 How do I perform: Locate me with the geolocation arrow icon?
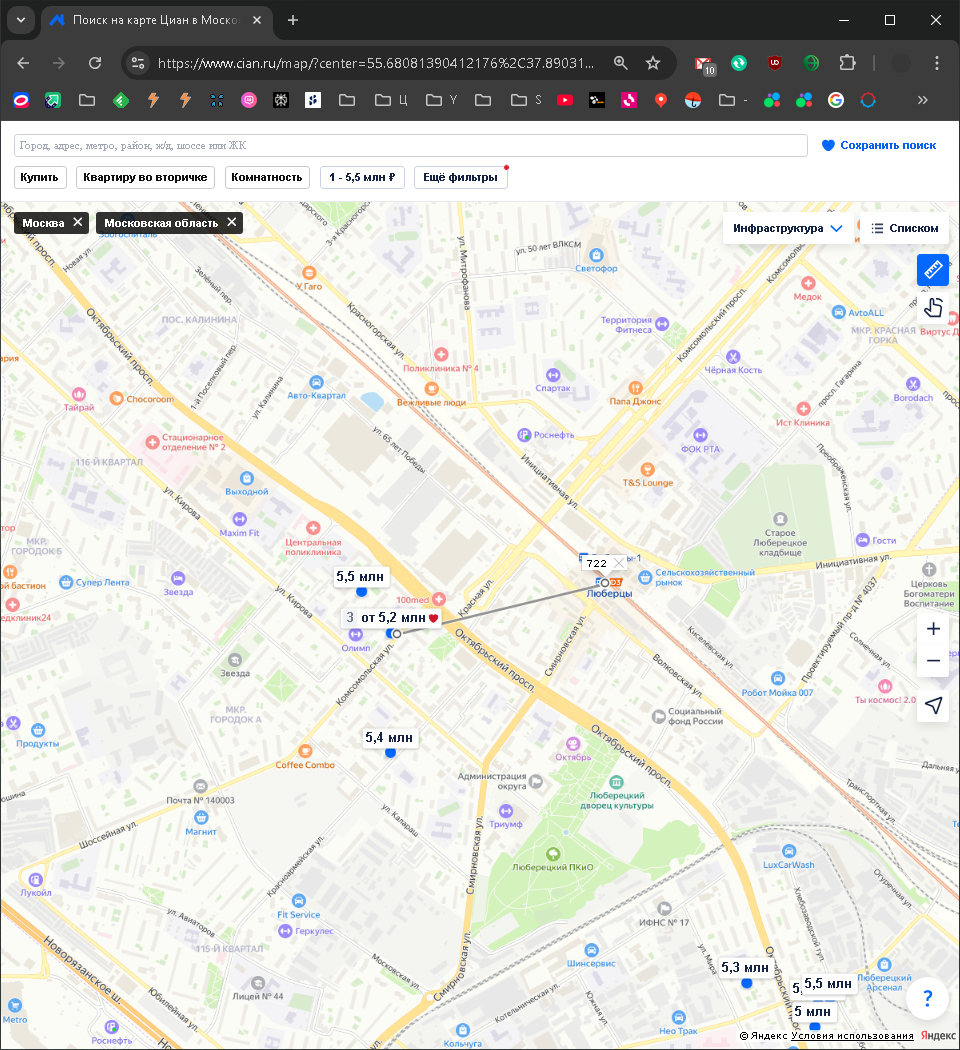click(x=933, y=705)
